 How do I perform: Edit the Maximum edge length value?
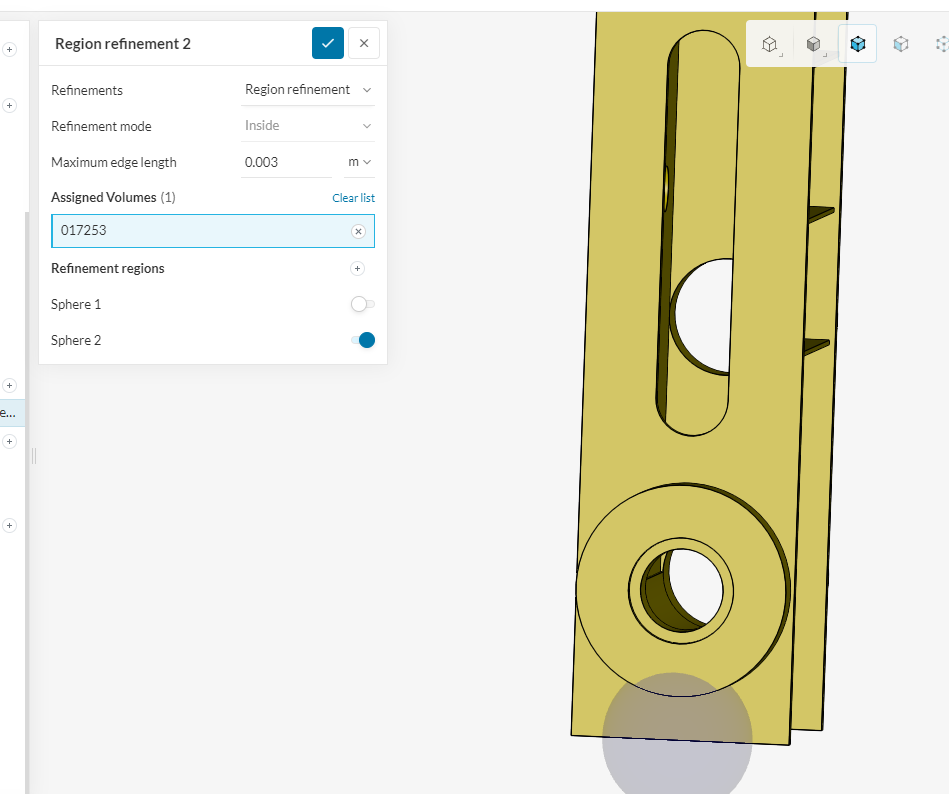pos(286,162)
